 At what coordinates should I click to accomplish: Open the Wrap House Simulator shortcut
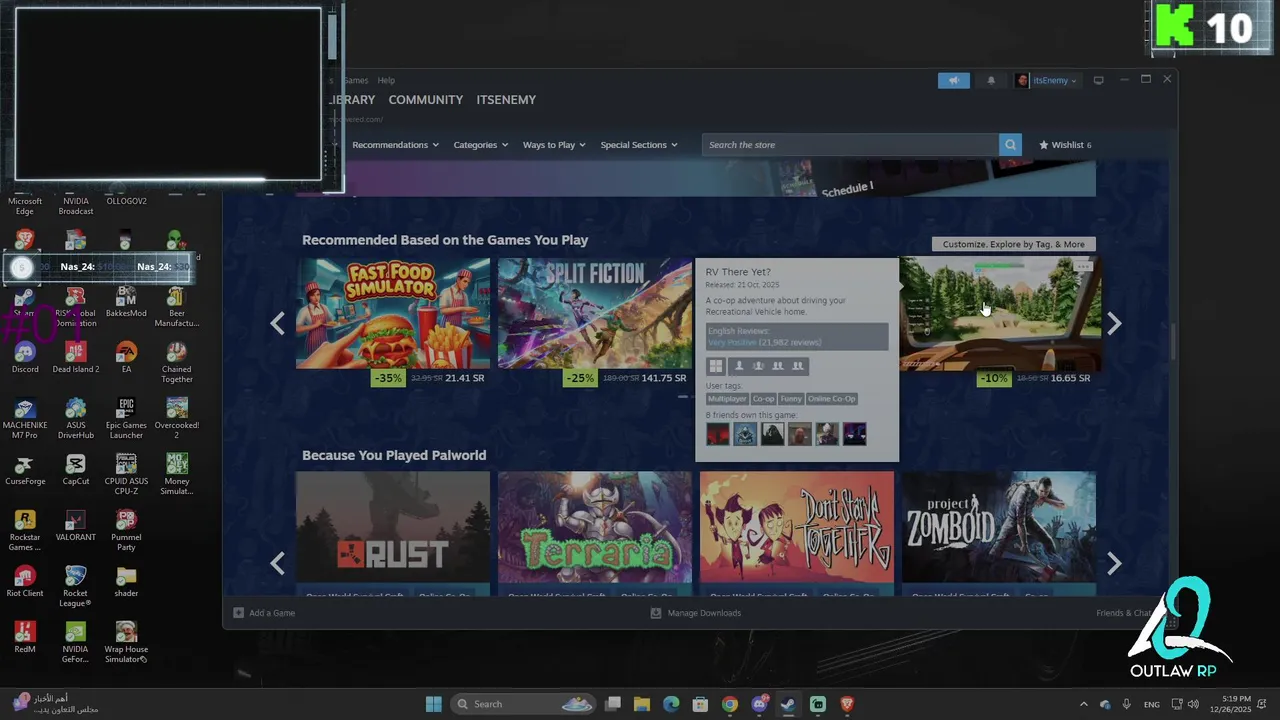[x=126, y=643]
